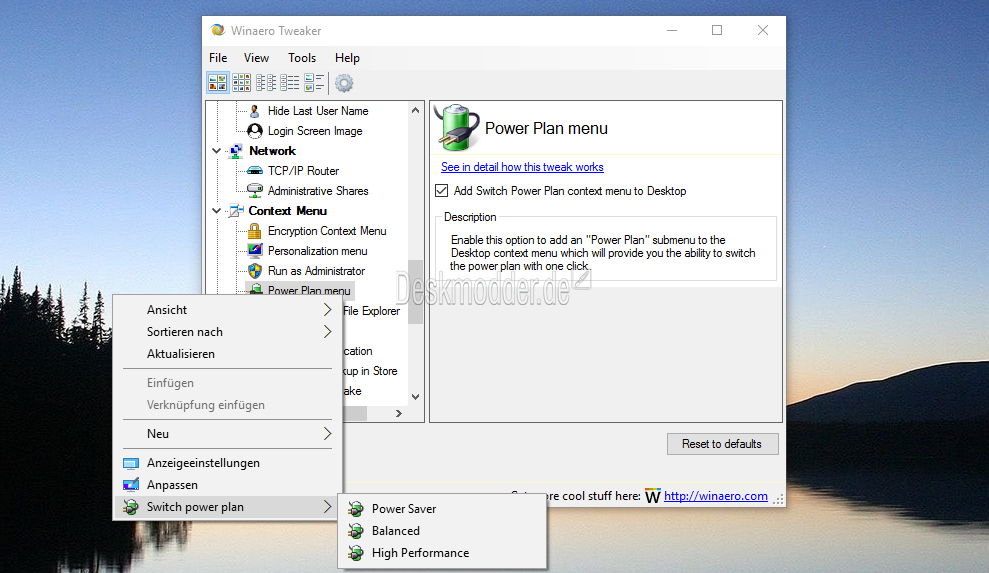The width and height of the screenshot is (989, 573).
Task: Expand the Neu submenu arrow
Action: point(327,434)
